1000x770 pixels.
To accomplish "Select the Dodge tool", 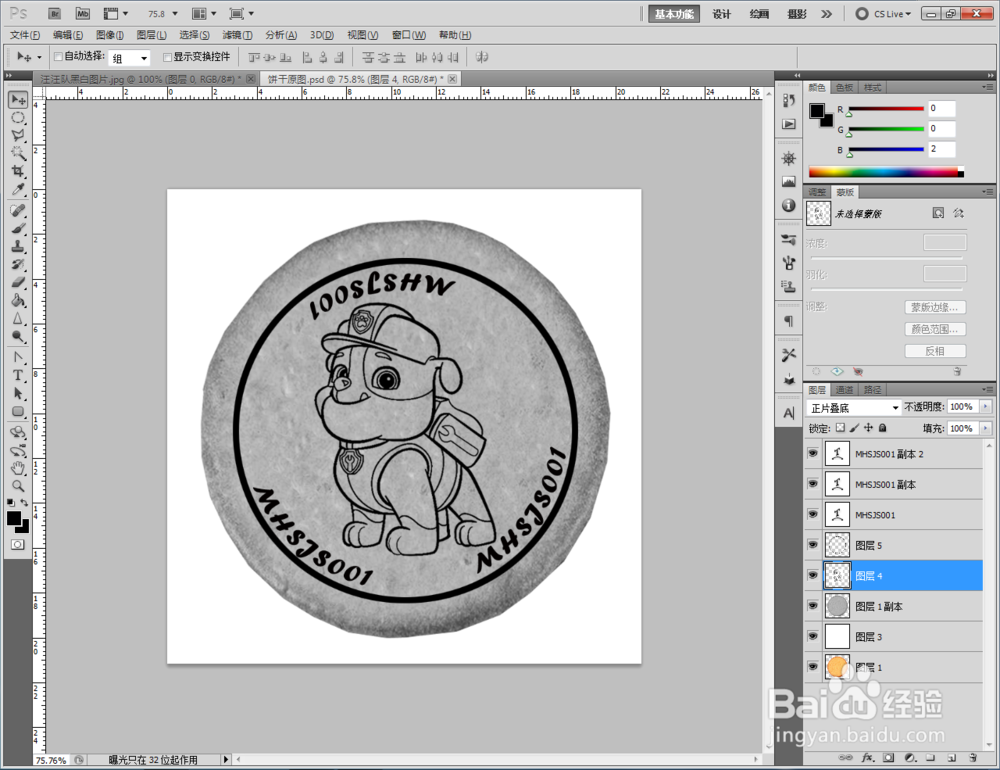I will click(x=18, y=336).
